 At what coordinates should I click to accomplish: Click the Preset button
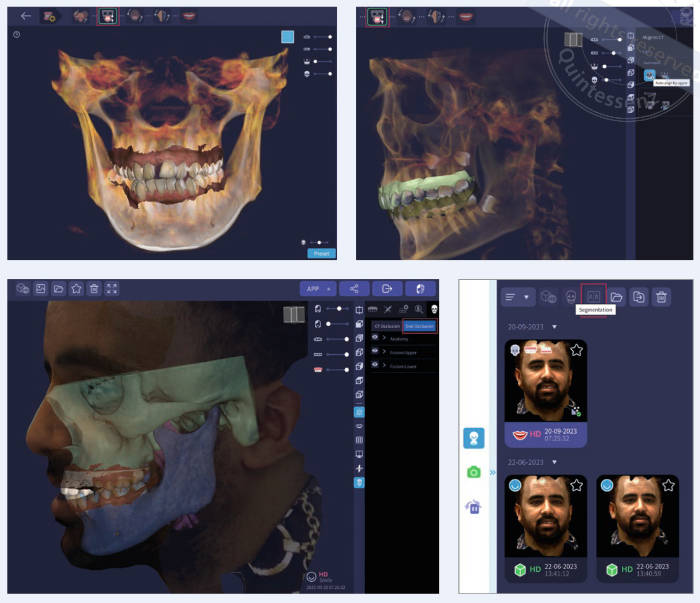tap(321, 253)
